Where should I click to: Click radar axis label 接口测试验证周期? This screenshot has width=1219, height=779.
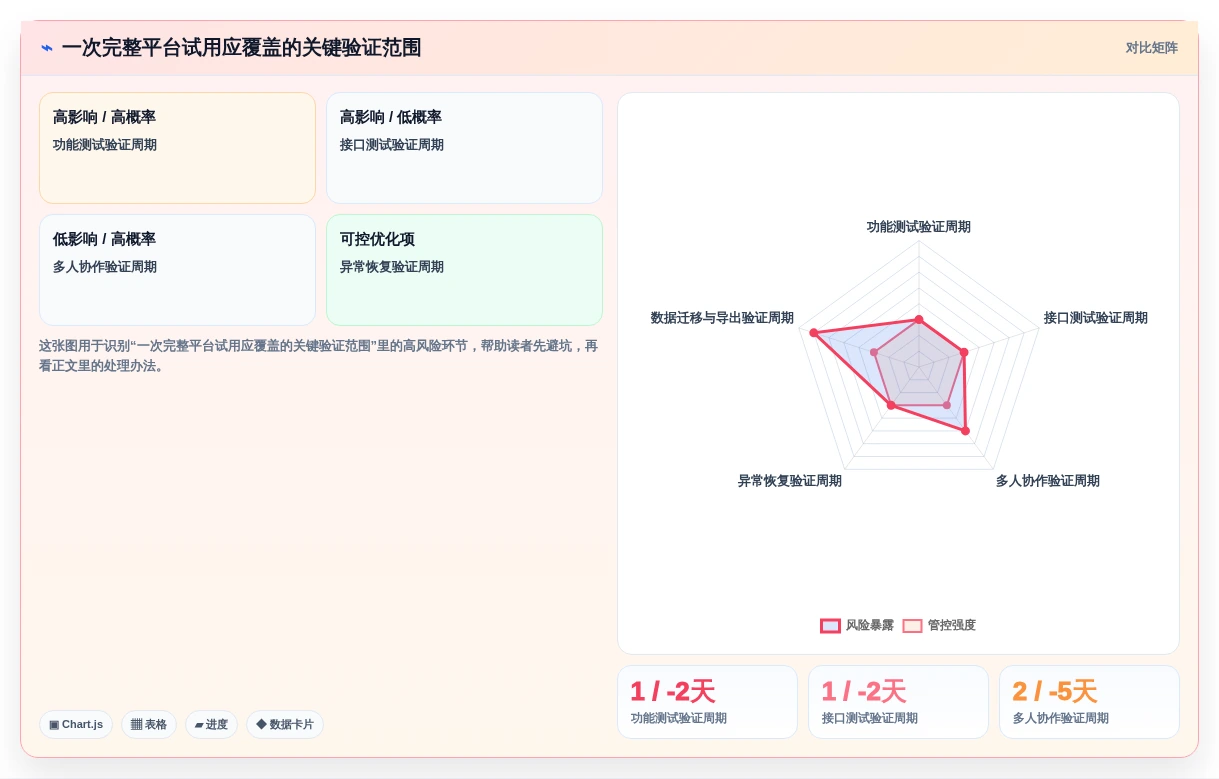pos(1095,318)
